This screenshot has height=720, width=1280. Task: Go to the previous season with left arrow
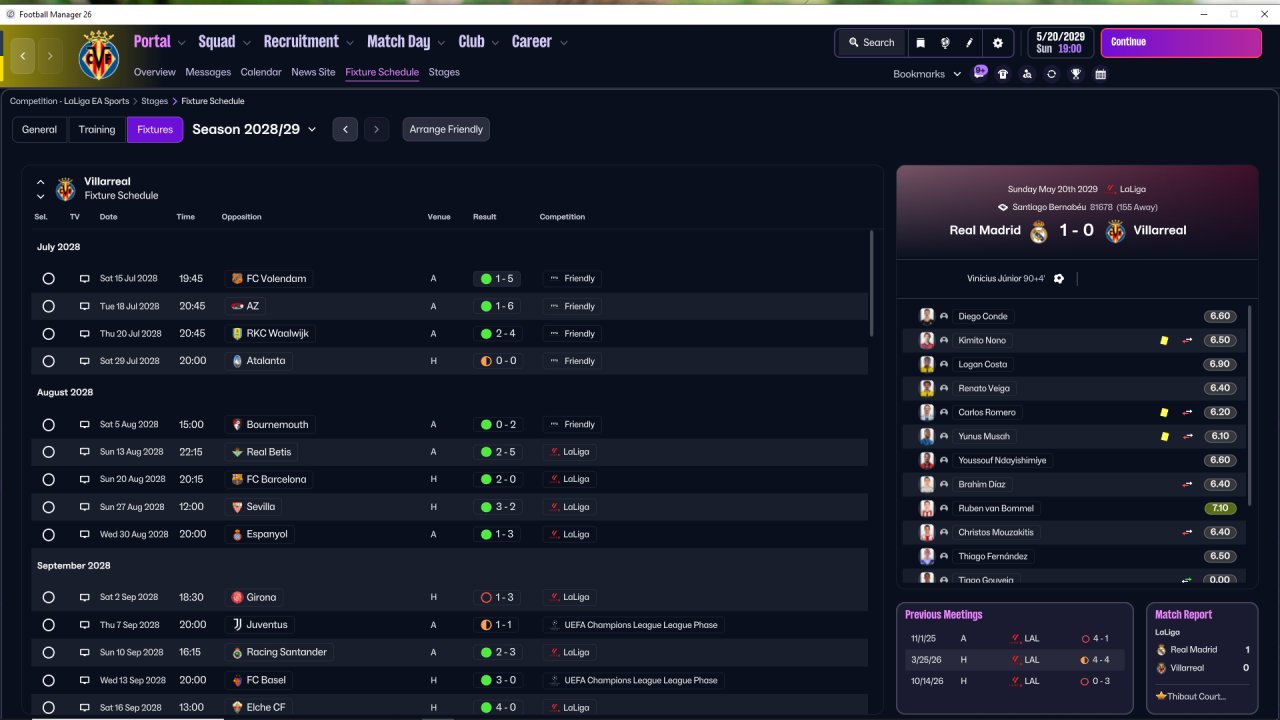(x=345, y=129)
